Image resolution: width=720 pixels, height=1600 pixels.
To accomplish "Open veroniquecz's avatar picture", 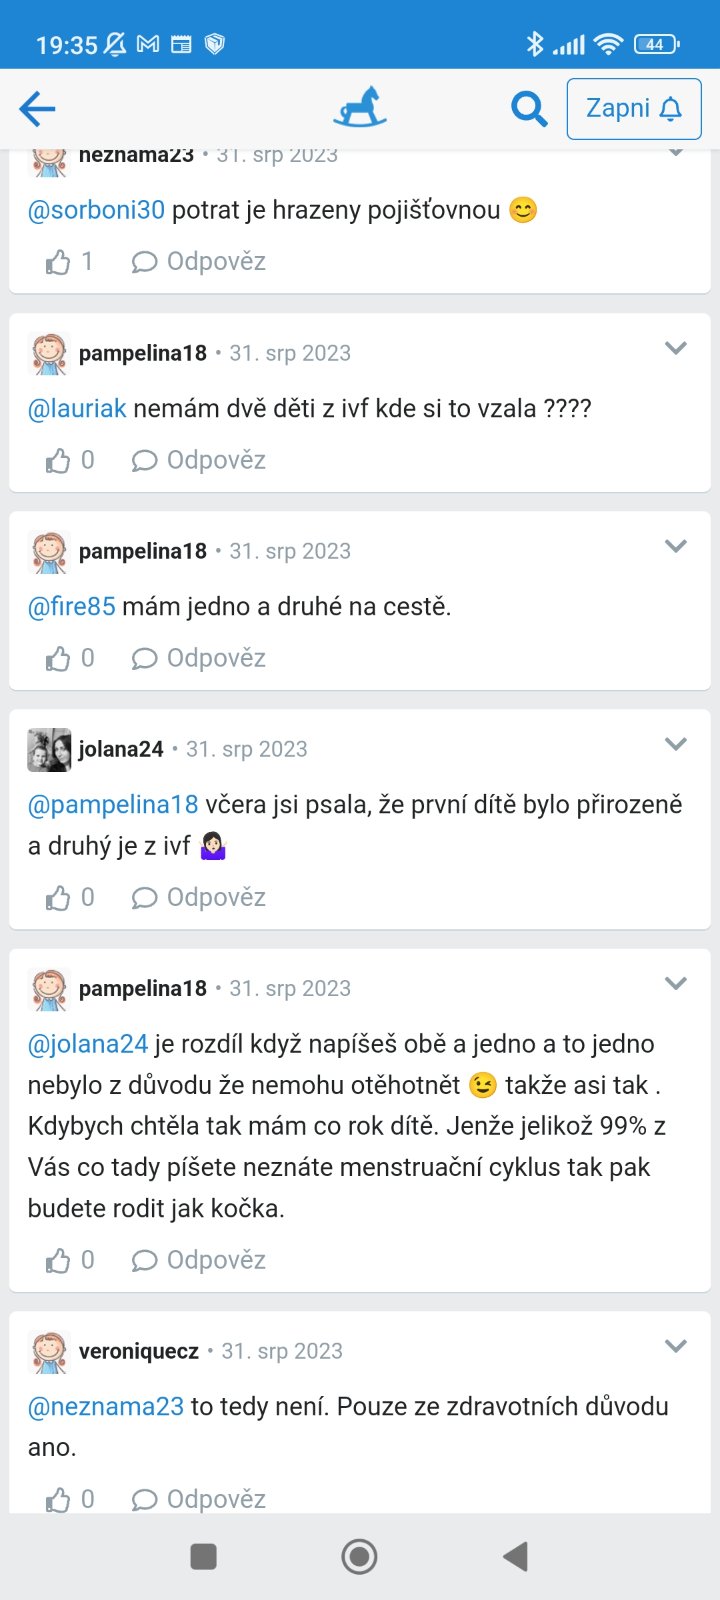I will (49, 1352).
